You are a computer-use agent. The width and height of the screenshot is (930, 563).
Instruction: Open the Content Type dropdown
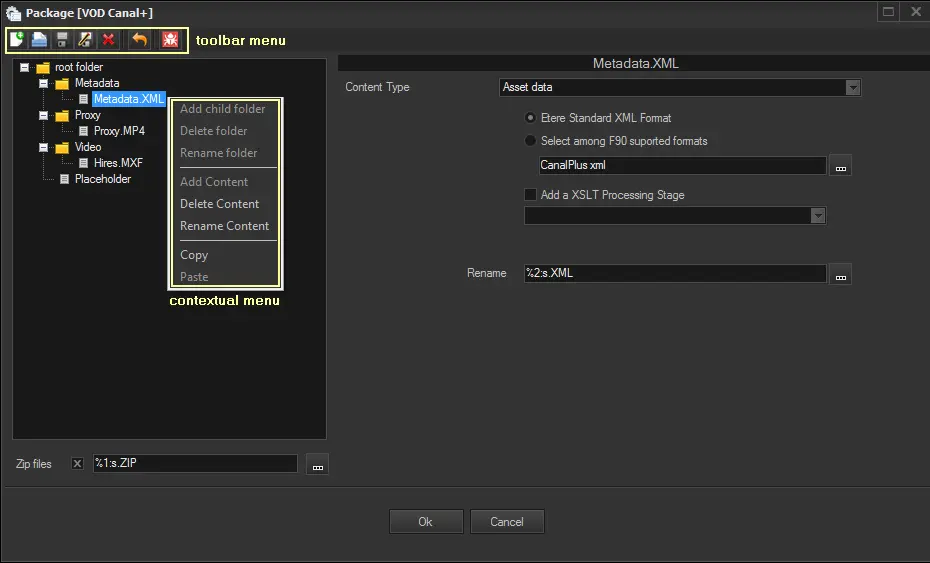[x=852, y=88]
